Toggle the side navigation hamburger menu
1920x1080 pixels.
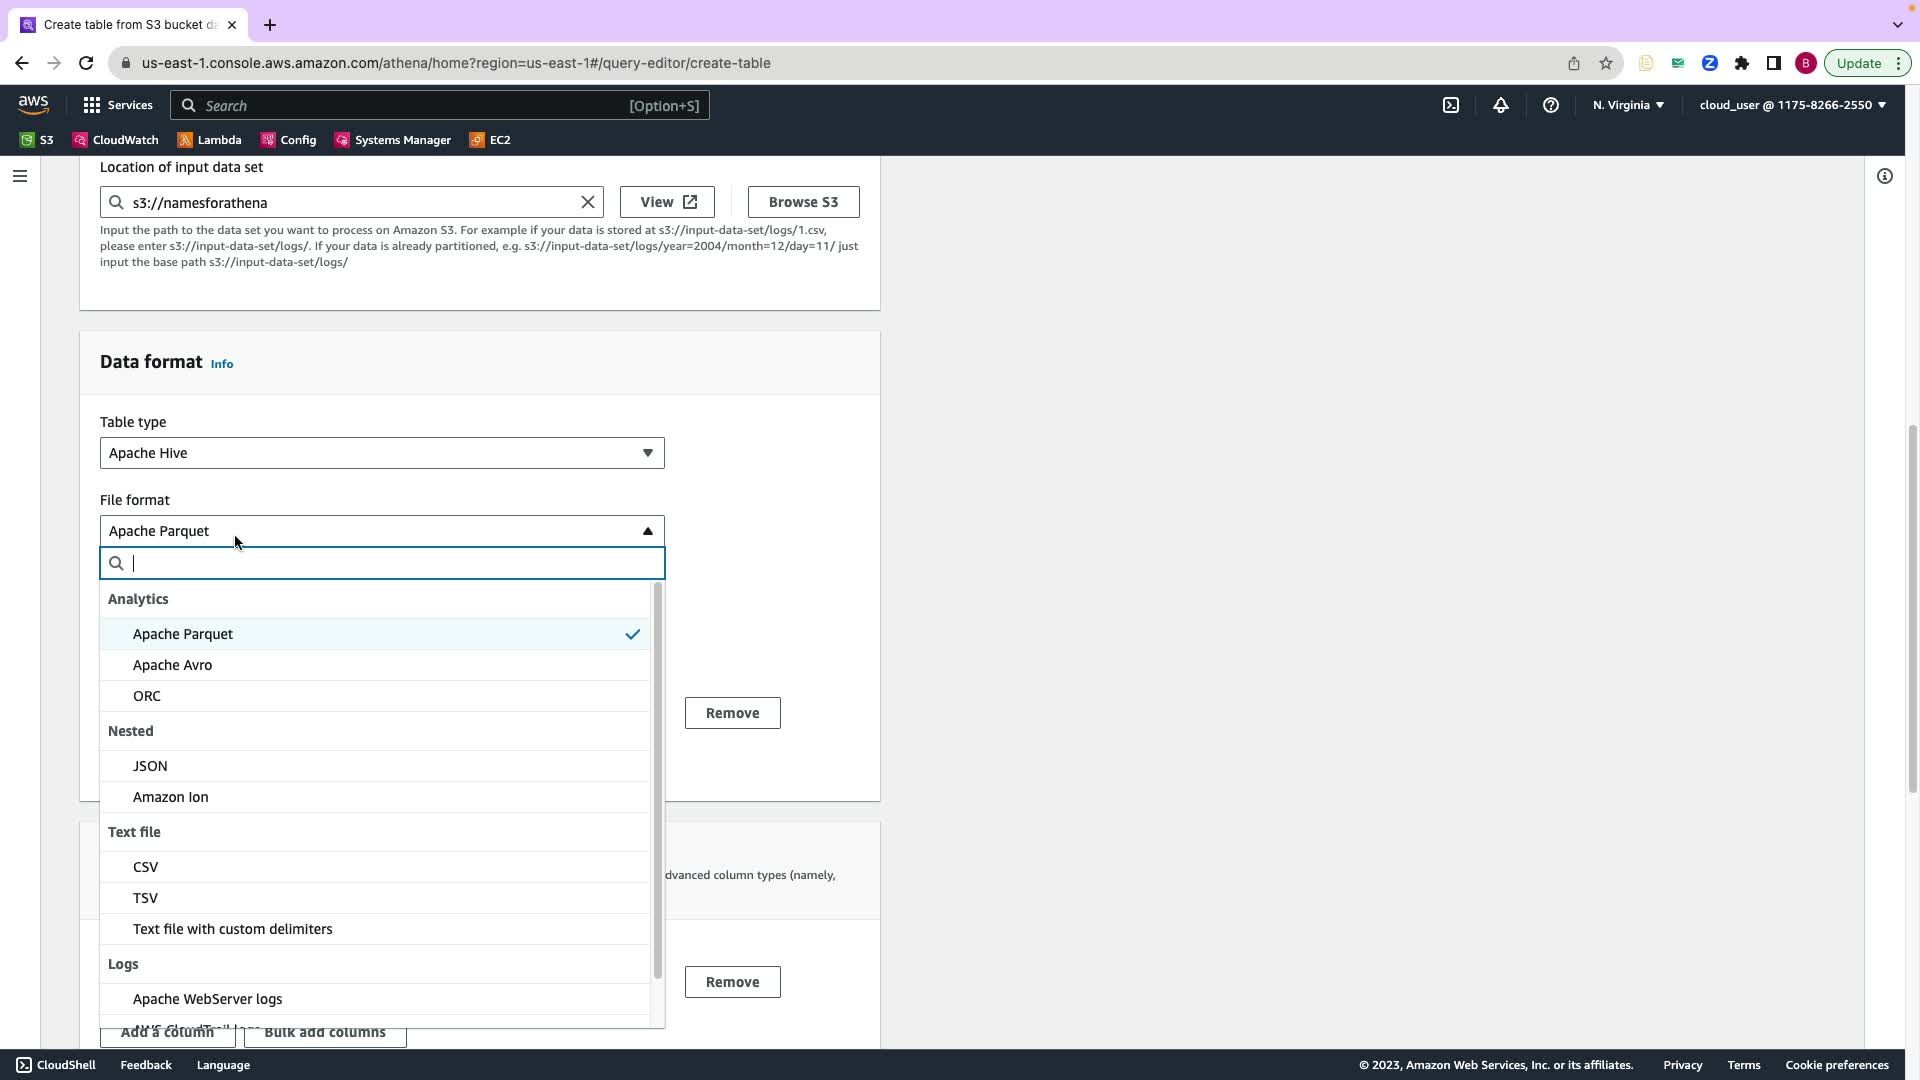click(20, 176)
